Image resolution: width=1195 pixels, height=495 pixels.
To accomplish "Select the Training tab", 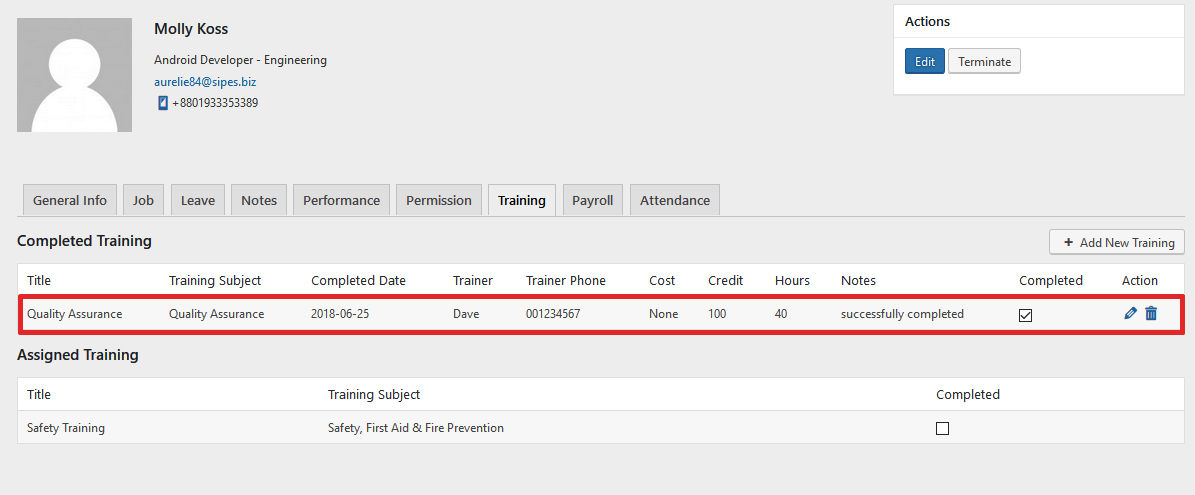I will [x=522, y=200].
